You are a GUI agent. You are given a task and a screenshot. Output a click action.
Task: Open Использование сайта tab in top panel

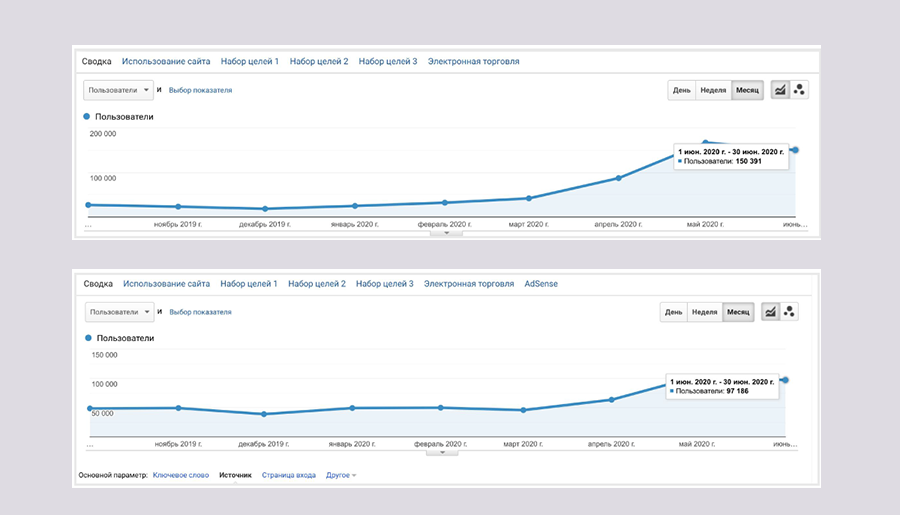coord(166,61)
